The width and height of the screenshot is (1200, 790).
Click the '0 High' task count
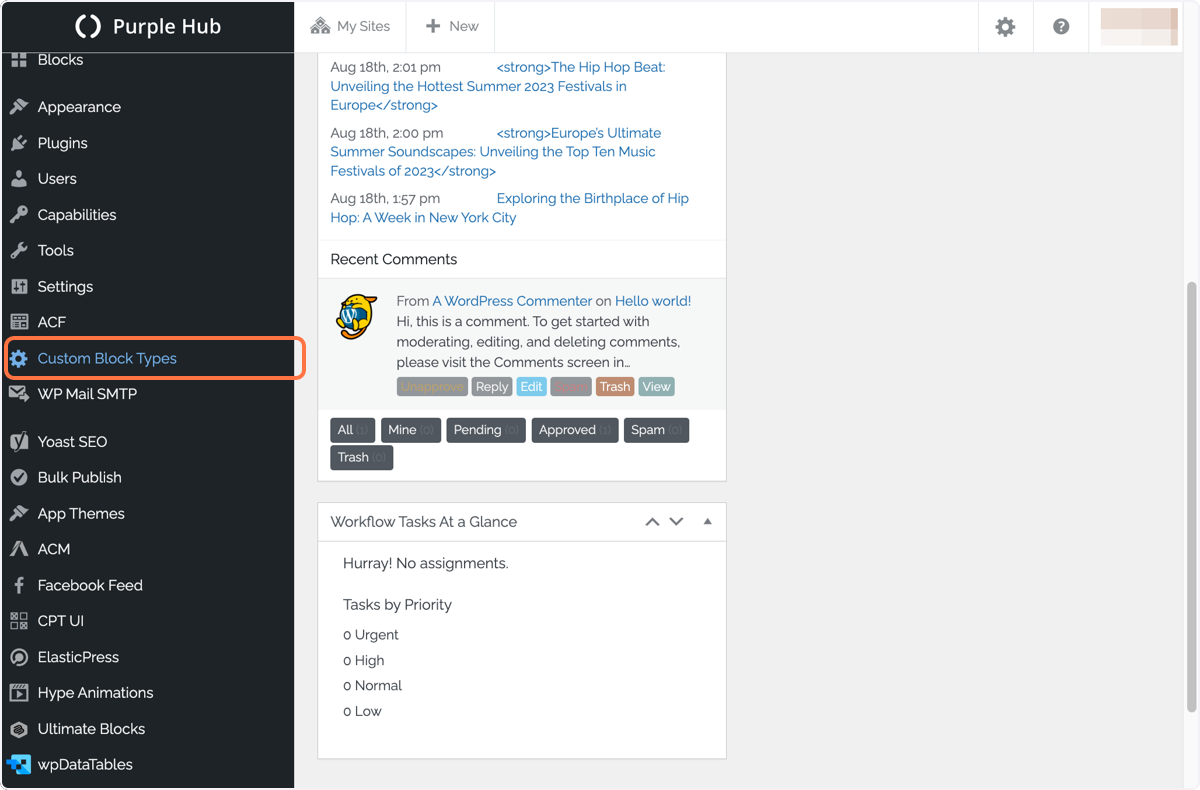[364, 661]
